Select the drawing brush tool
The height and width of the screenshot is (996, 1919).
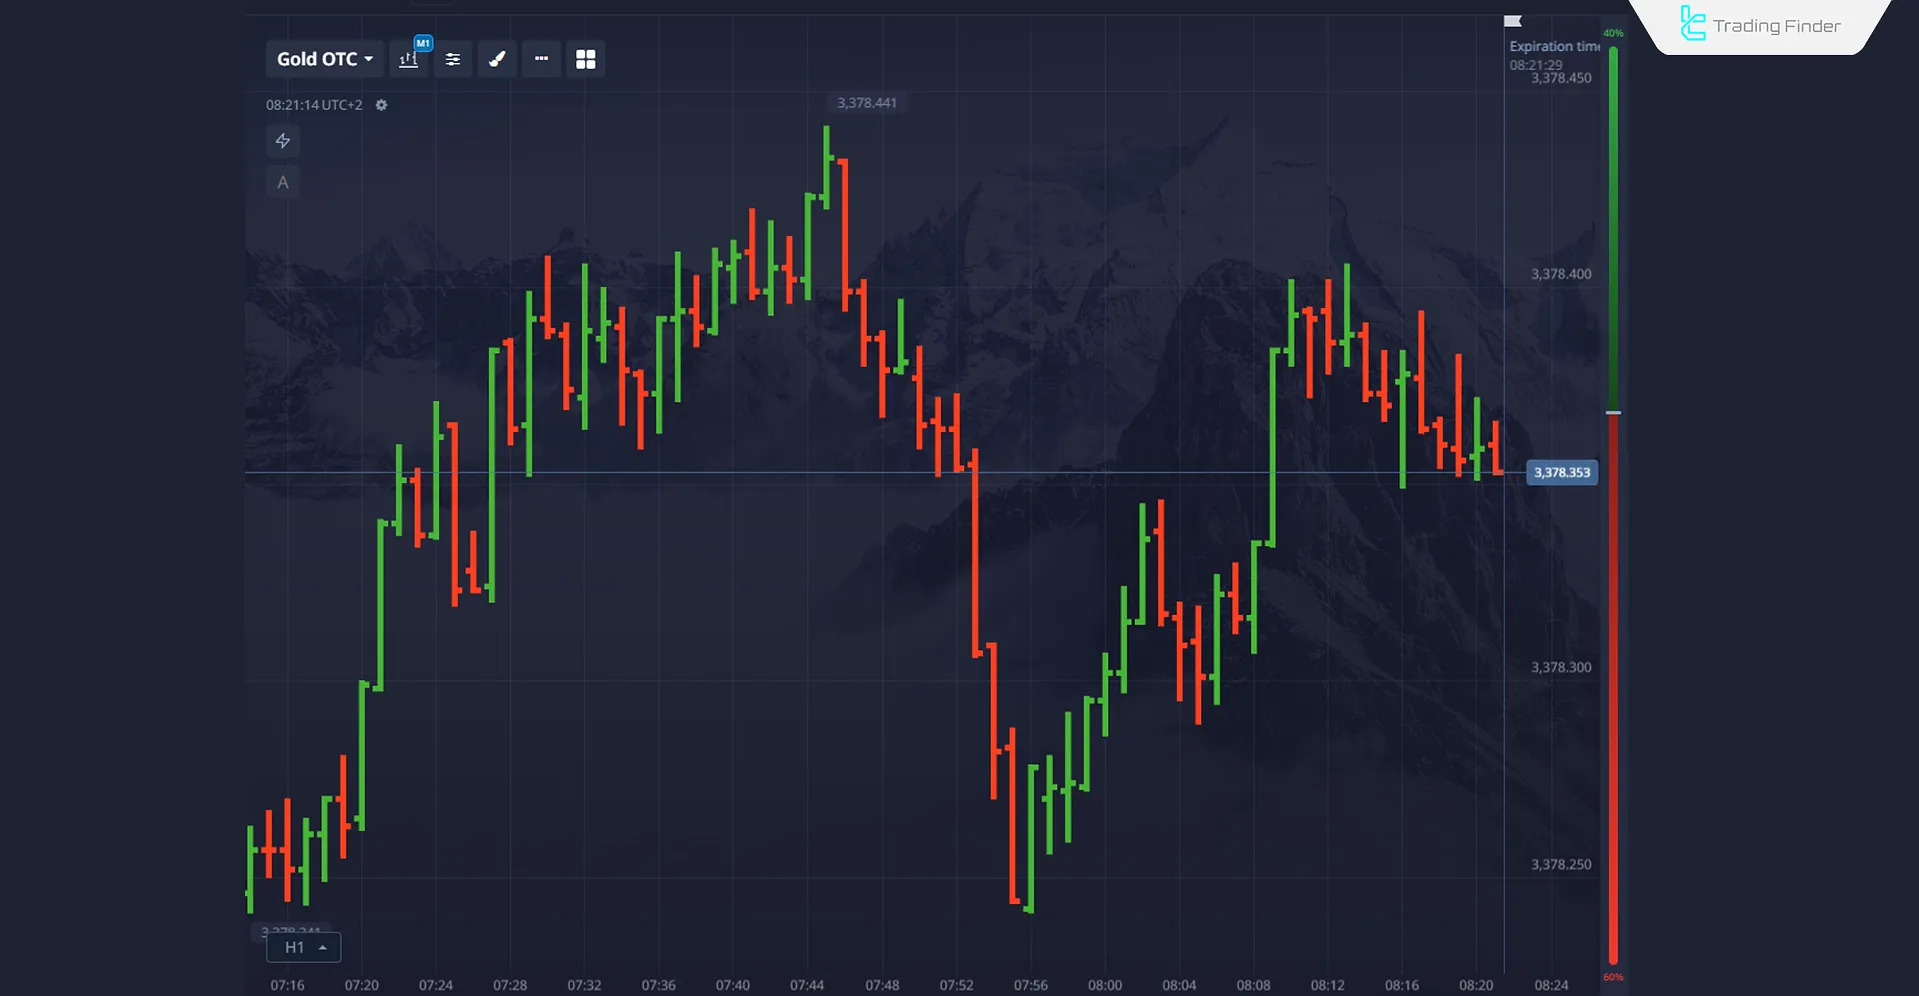[x=497, y=59]
